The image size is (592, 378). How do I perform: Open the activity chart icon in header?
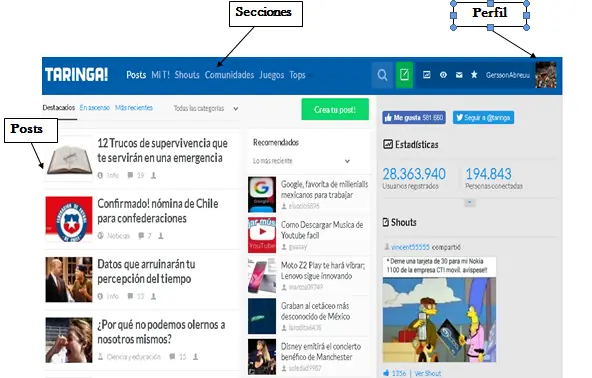[427, 75]
